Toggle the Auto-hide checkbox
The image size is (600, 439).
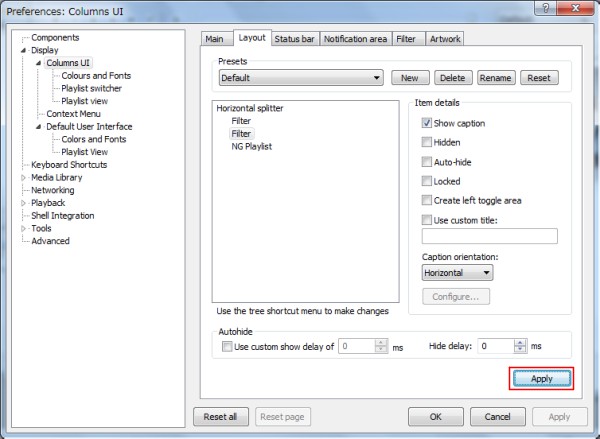click(427, 162)
